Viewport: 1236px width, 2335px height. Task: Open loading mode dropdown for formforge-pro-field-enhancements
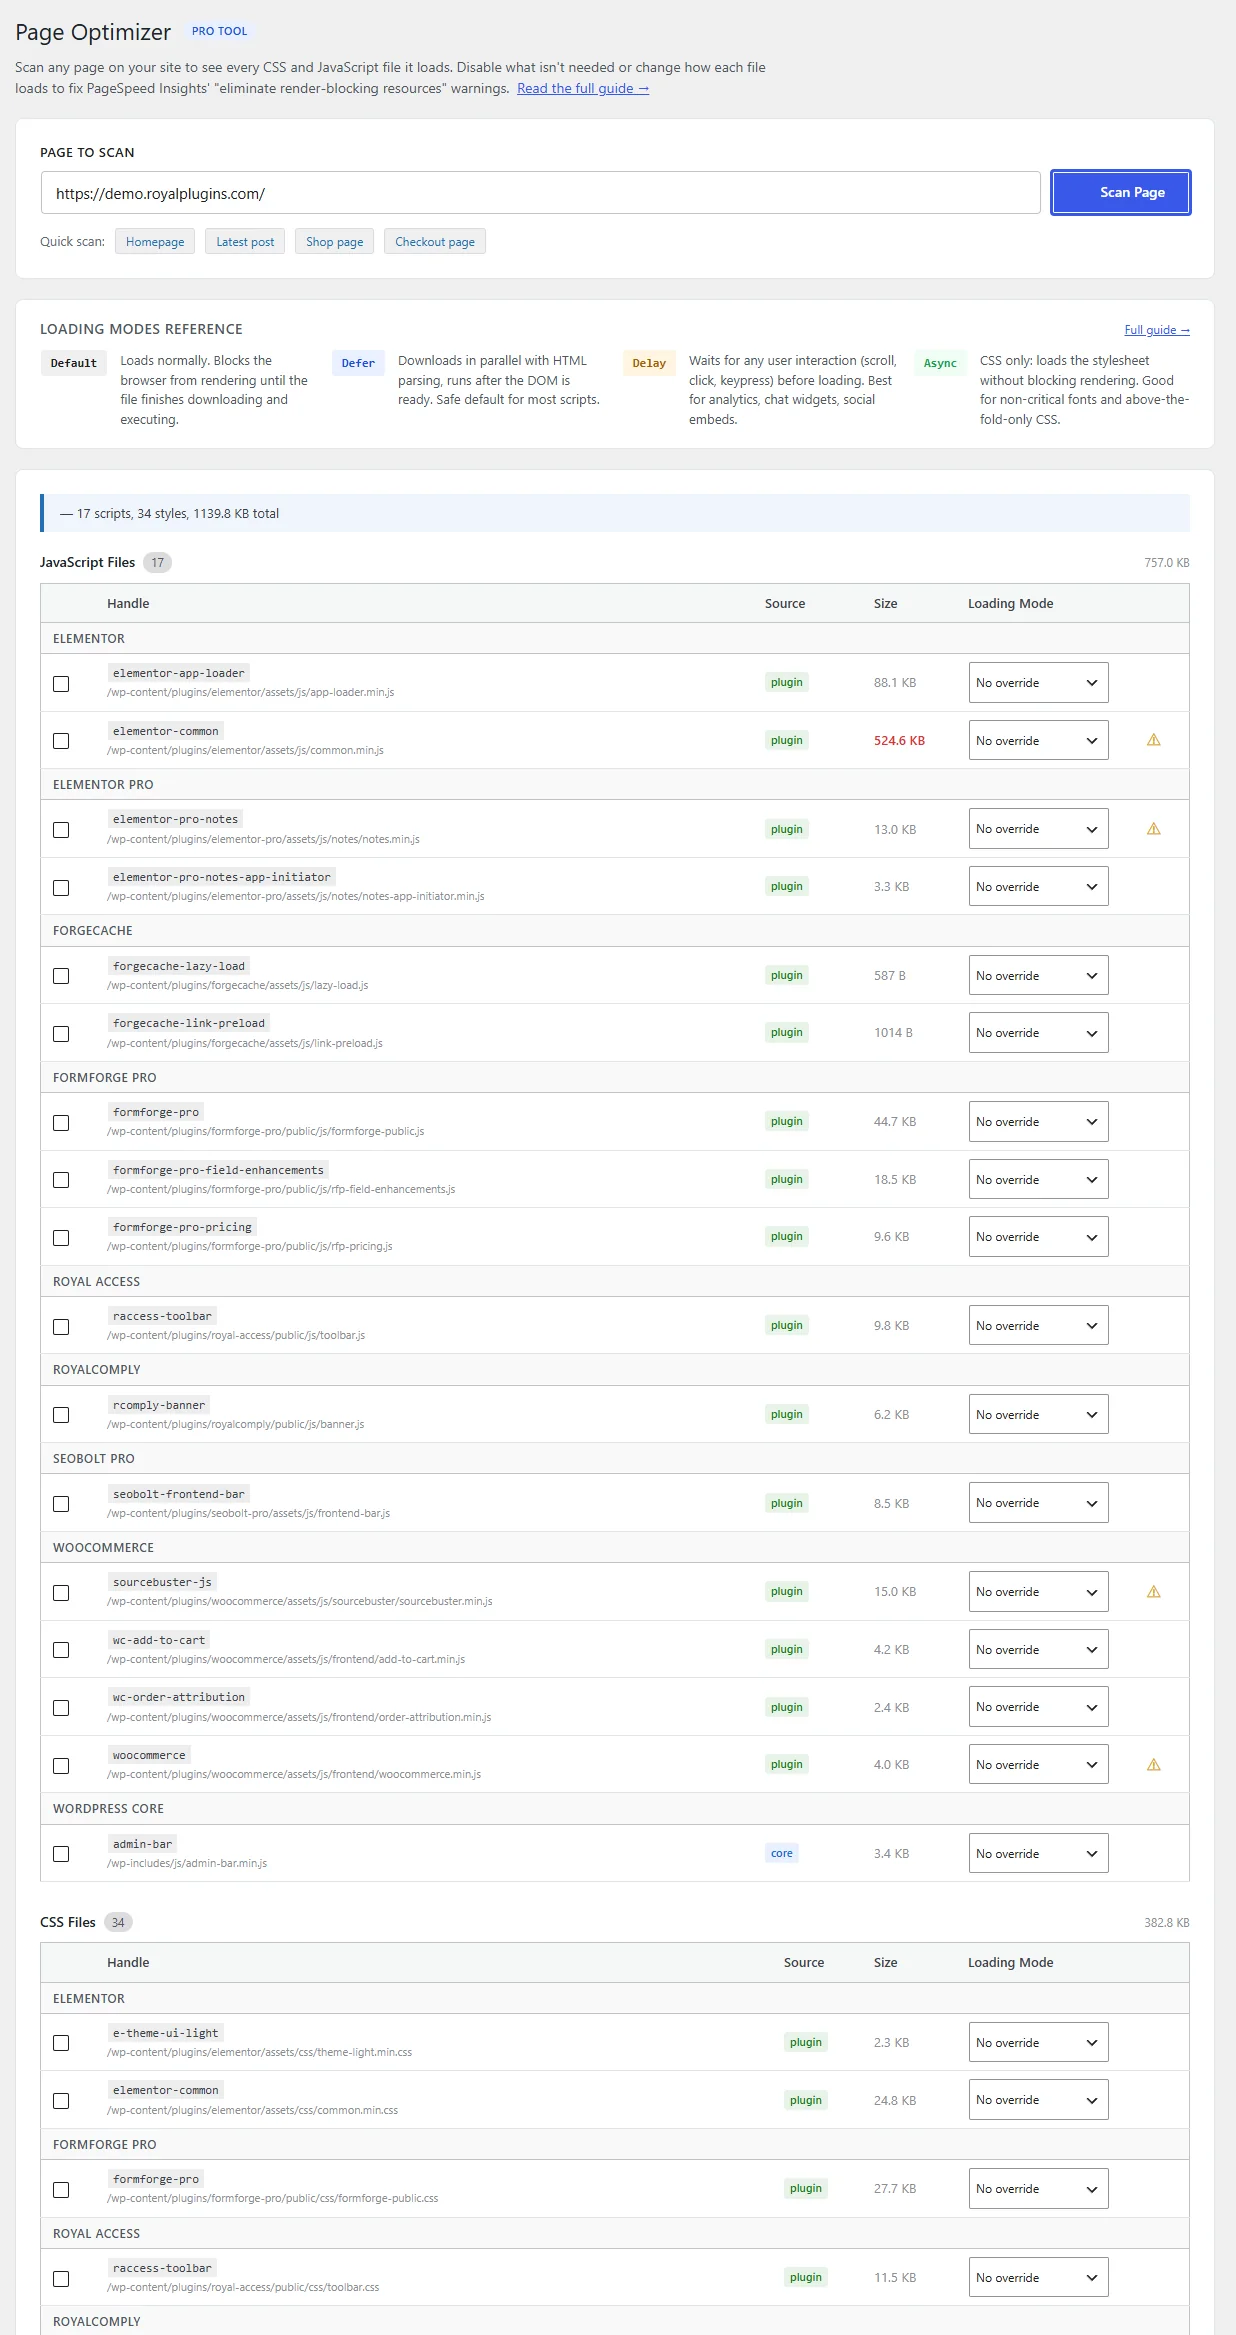(x=1038, y=1180)
